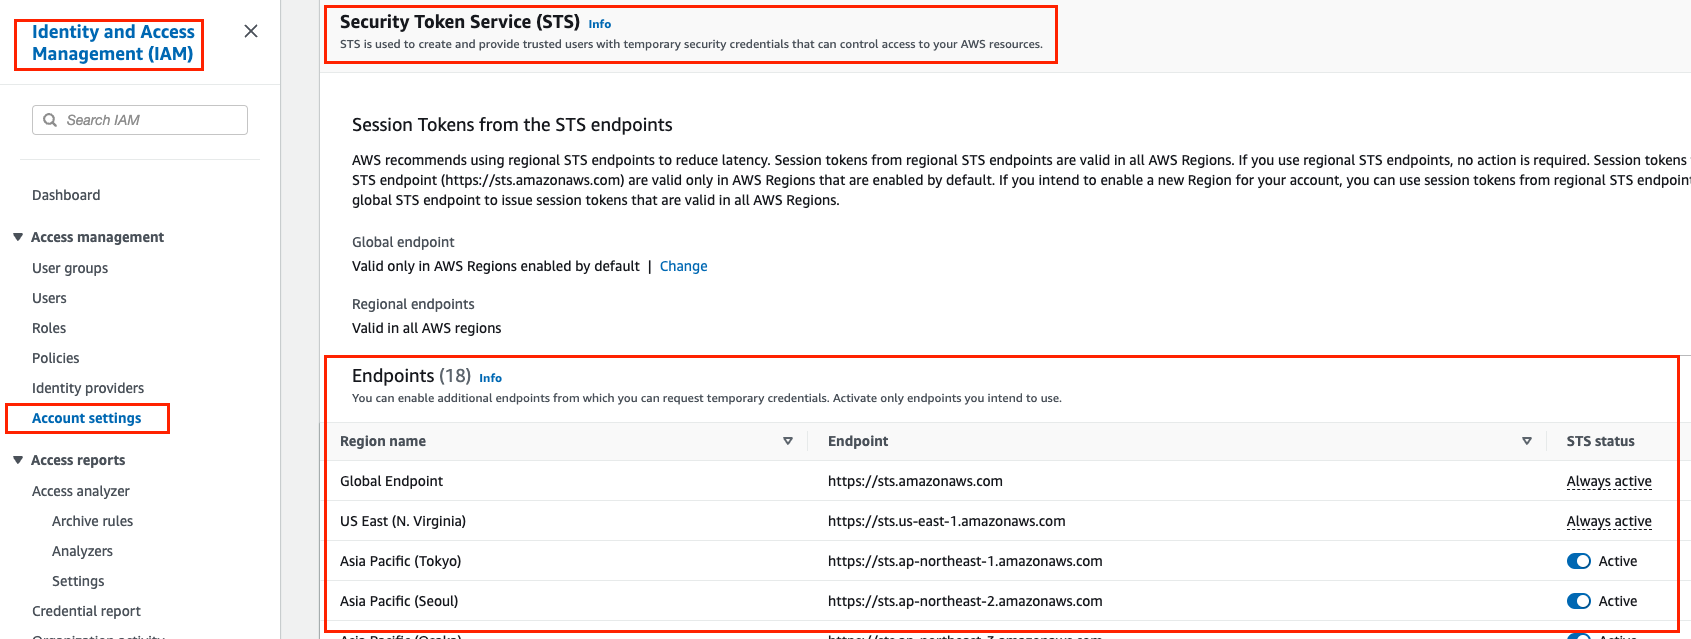Image resolution: width=1691 pixels, height=639 pixels.
Task: Select Account settings in sidebar
Action: coord(87,418)
